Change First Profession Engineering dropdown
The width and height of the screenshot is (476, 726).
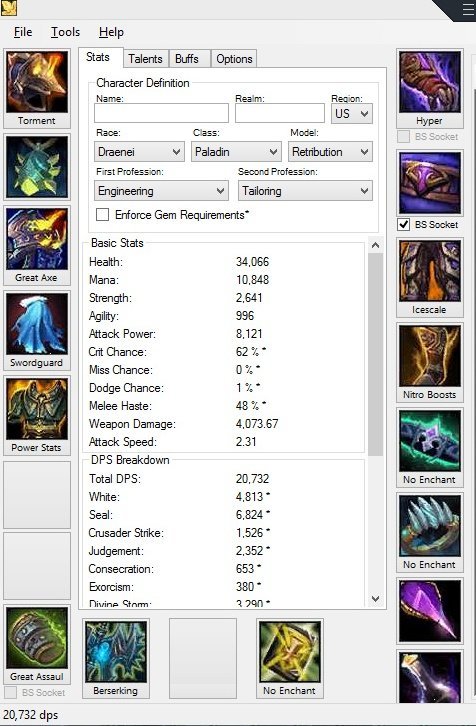[161, 191]
